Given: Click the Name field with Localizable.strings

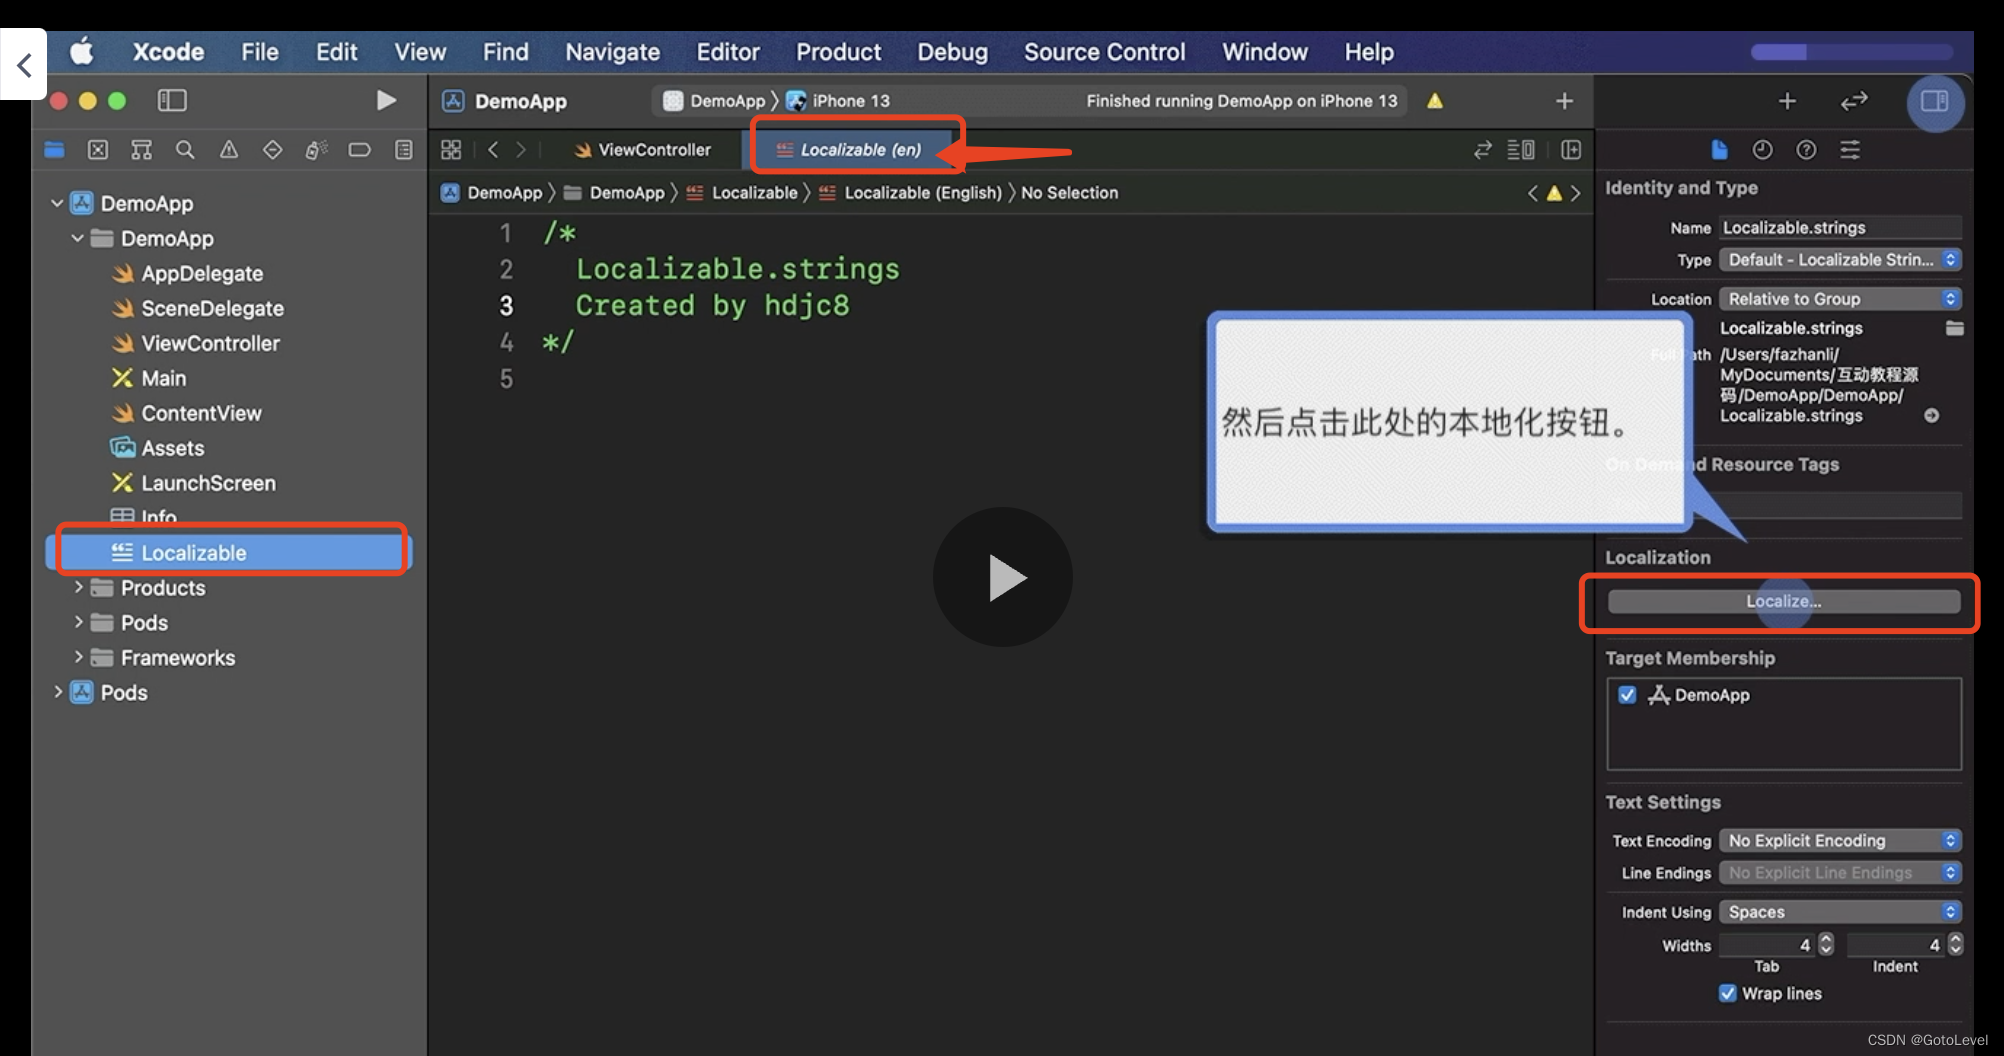Looking at the screenshot, I should (x=1840, y=228).
